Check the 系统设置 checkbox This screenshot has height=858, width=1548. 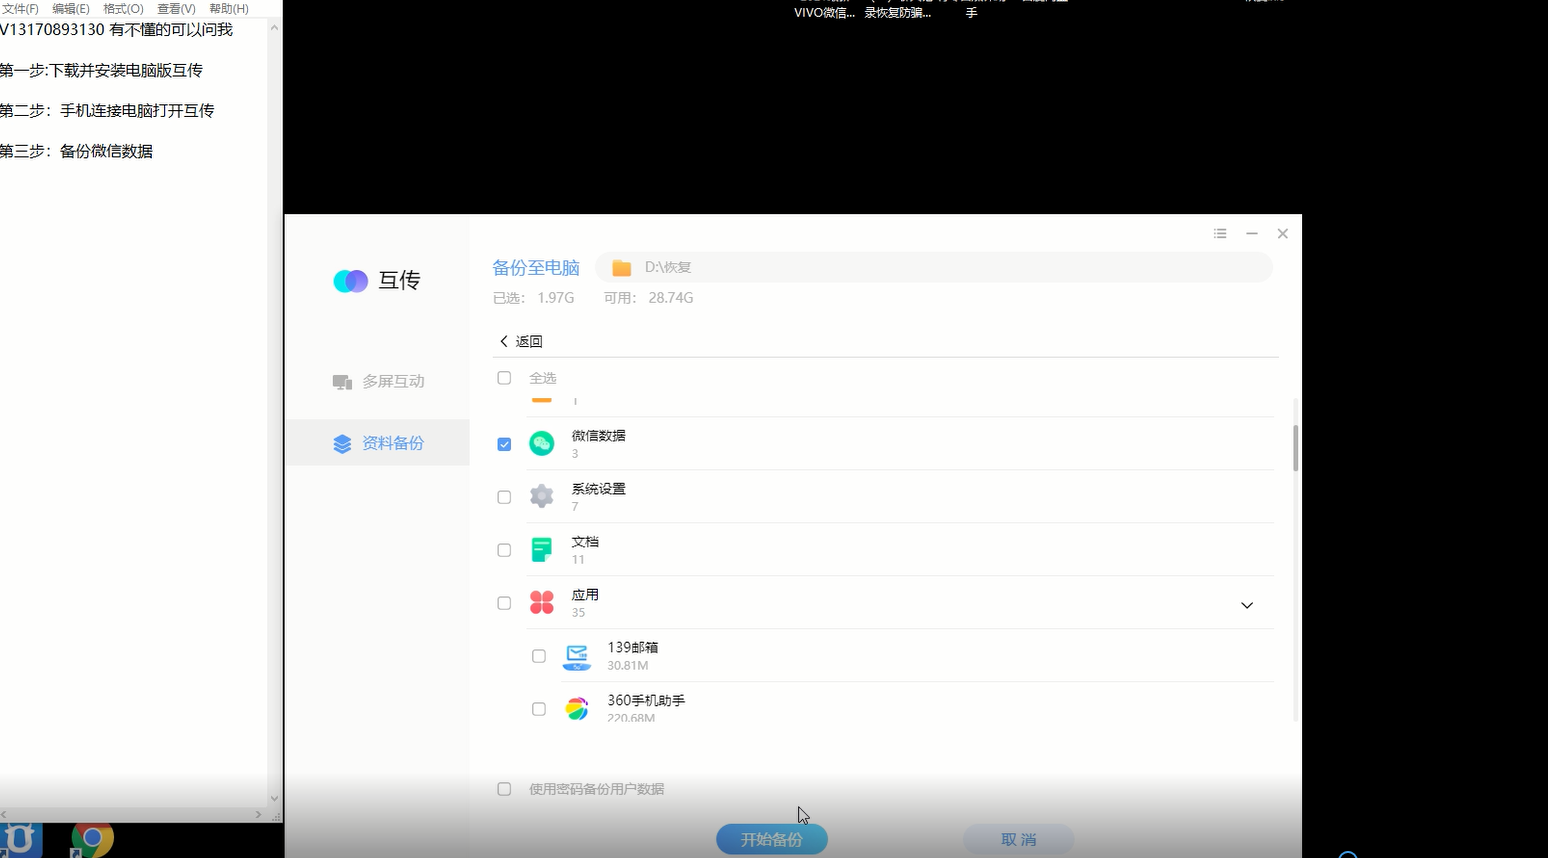click(504, 497)
